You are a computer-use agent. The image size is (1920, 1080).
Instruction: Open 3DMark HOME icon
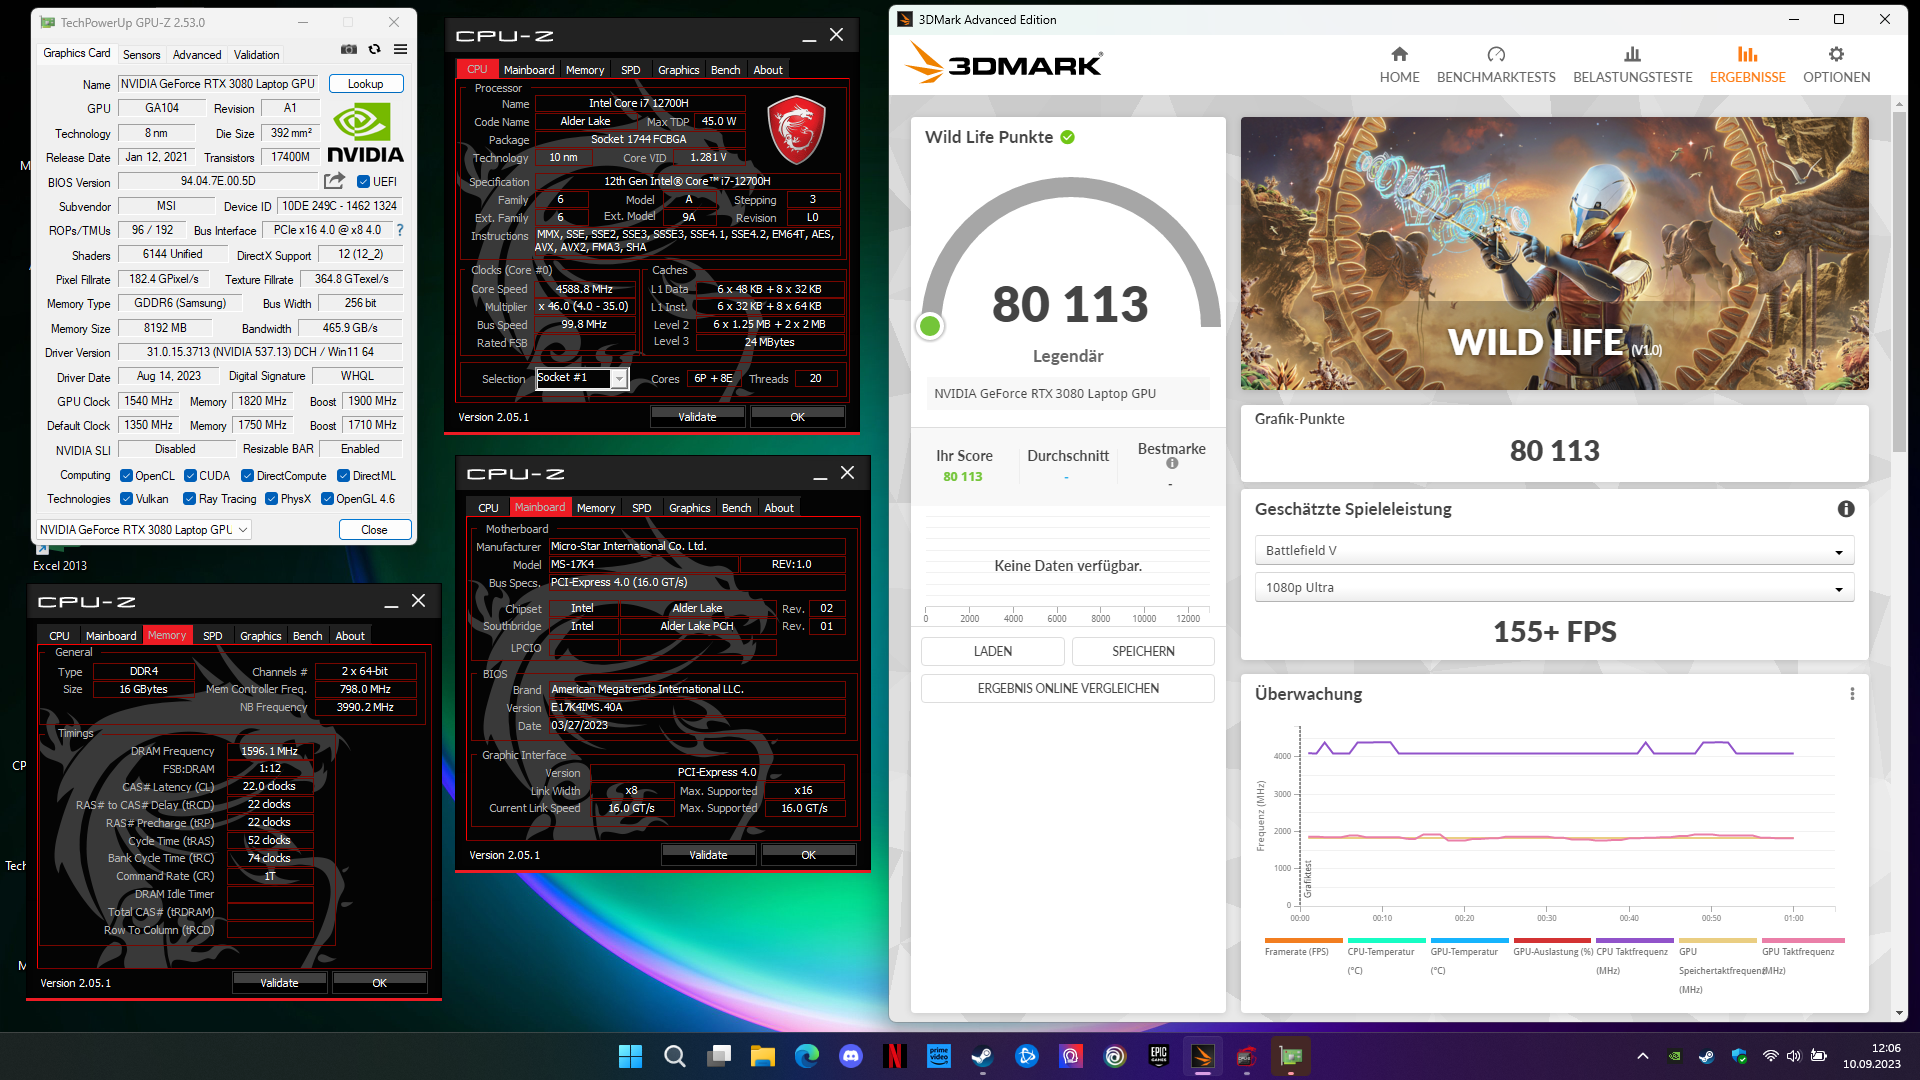(x=1399, y=54)
